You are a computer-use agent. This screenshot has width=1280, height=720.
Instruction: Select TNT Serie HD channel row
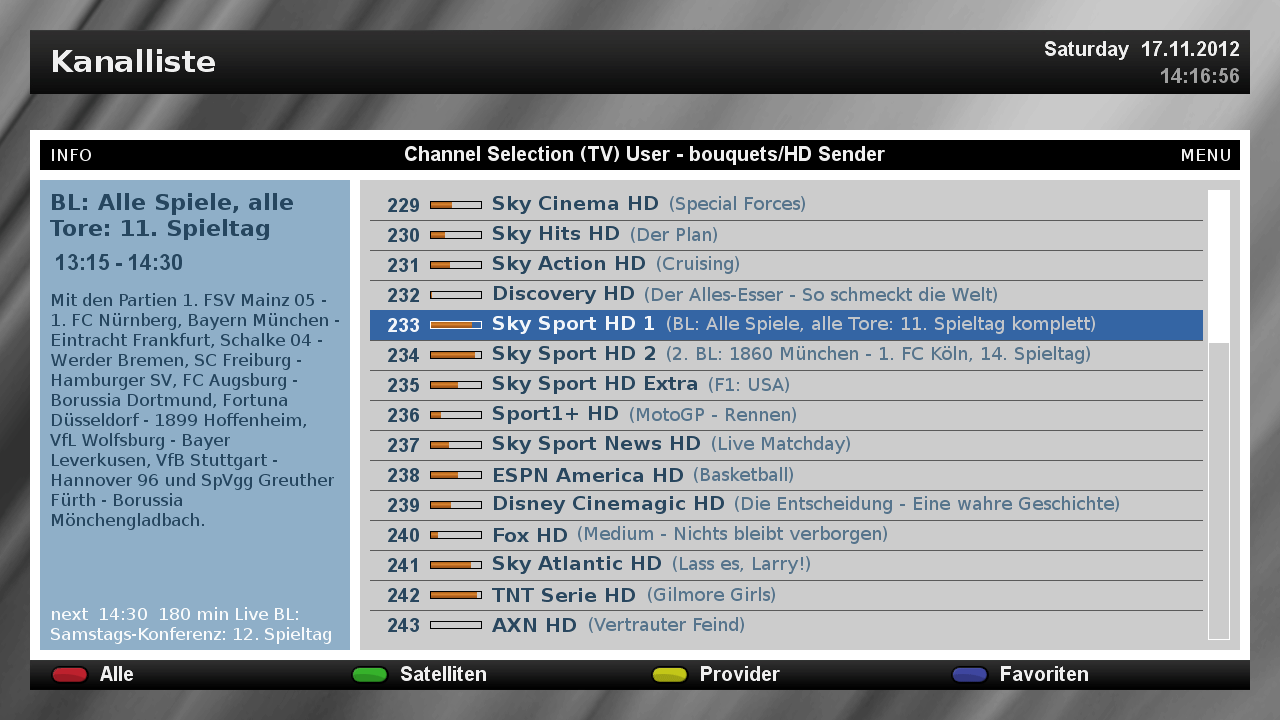click(564, 595)
